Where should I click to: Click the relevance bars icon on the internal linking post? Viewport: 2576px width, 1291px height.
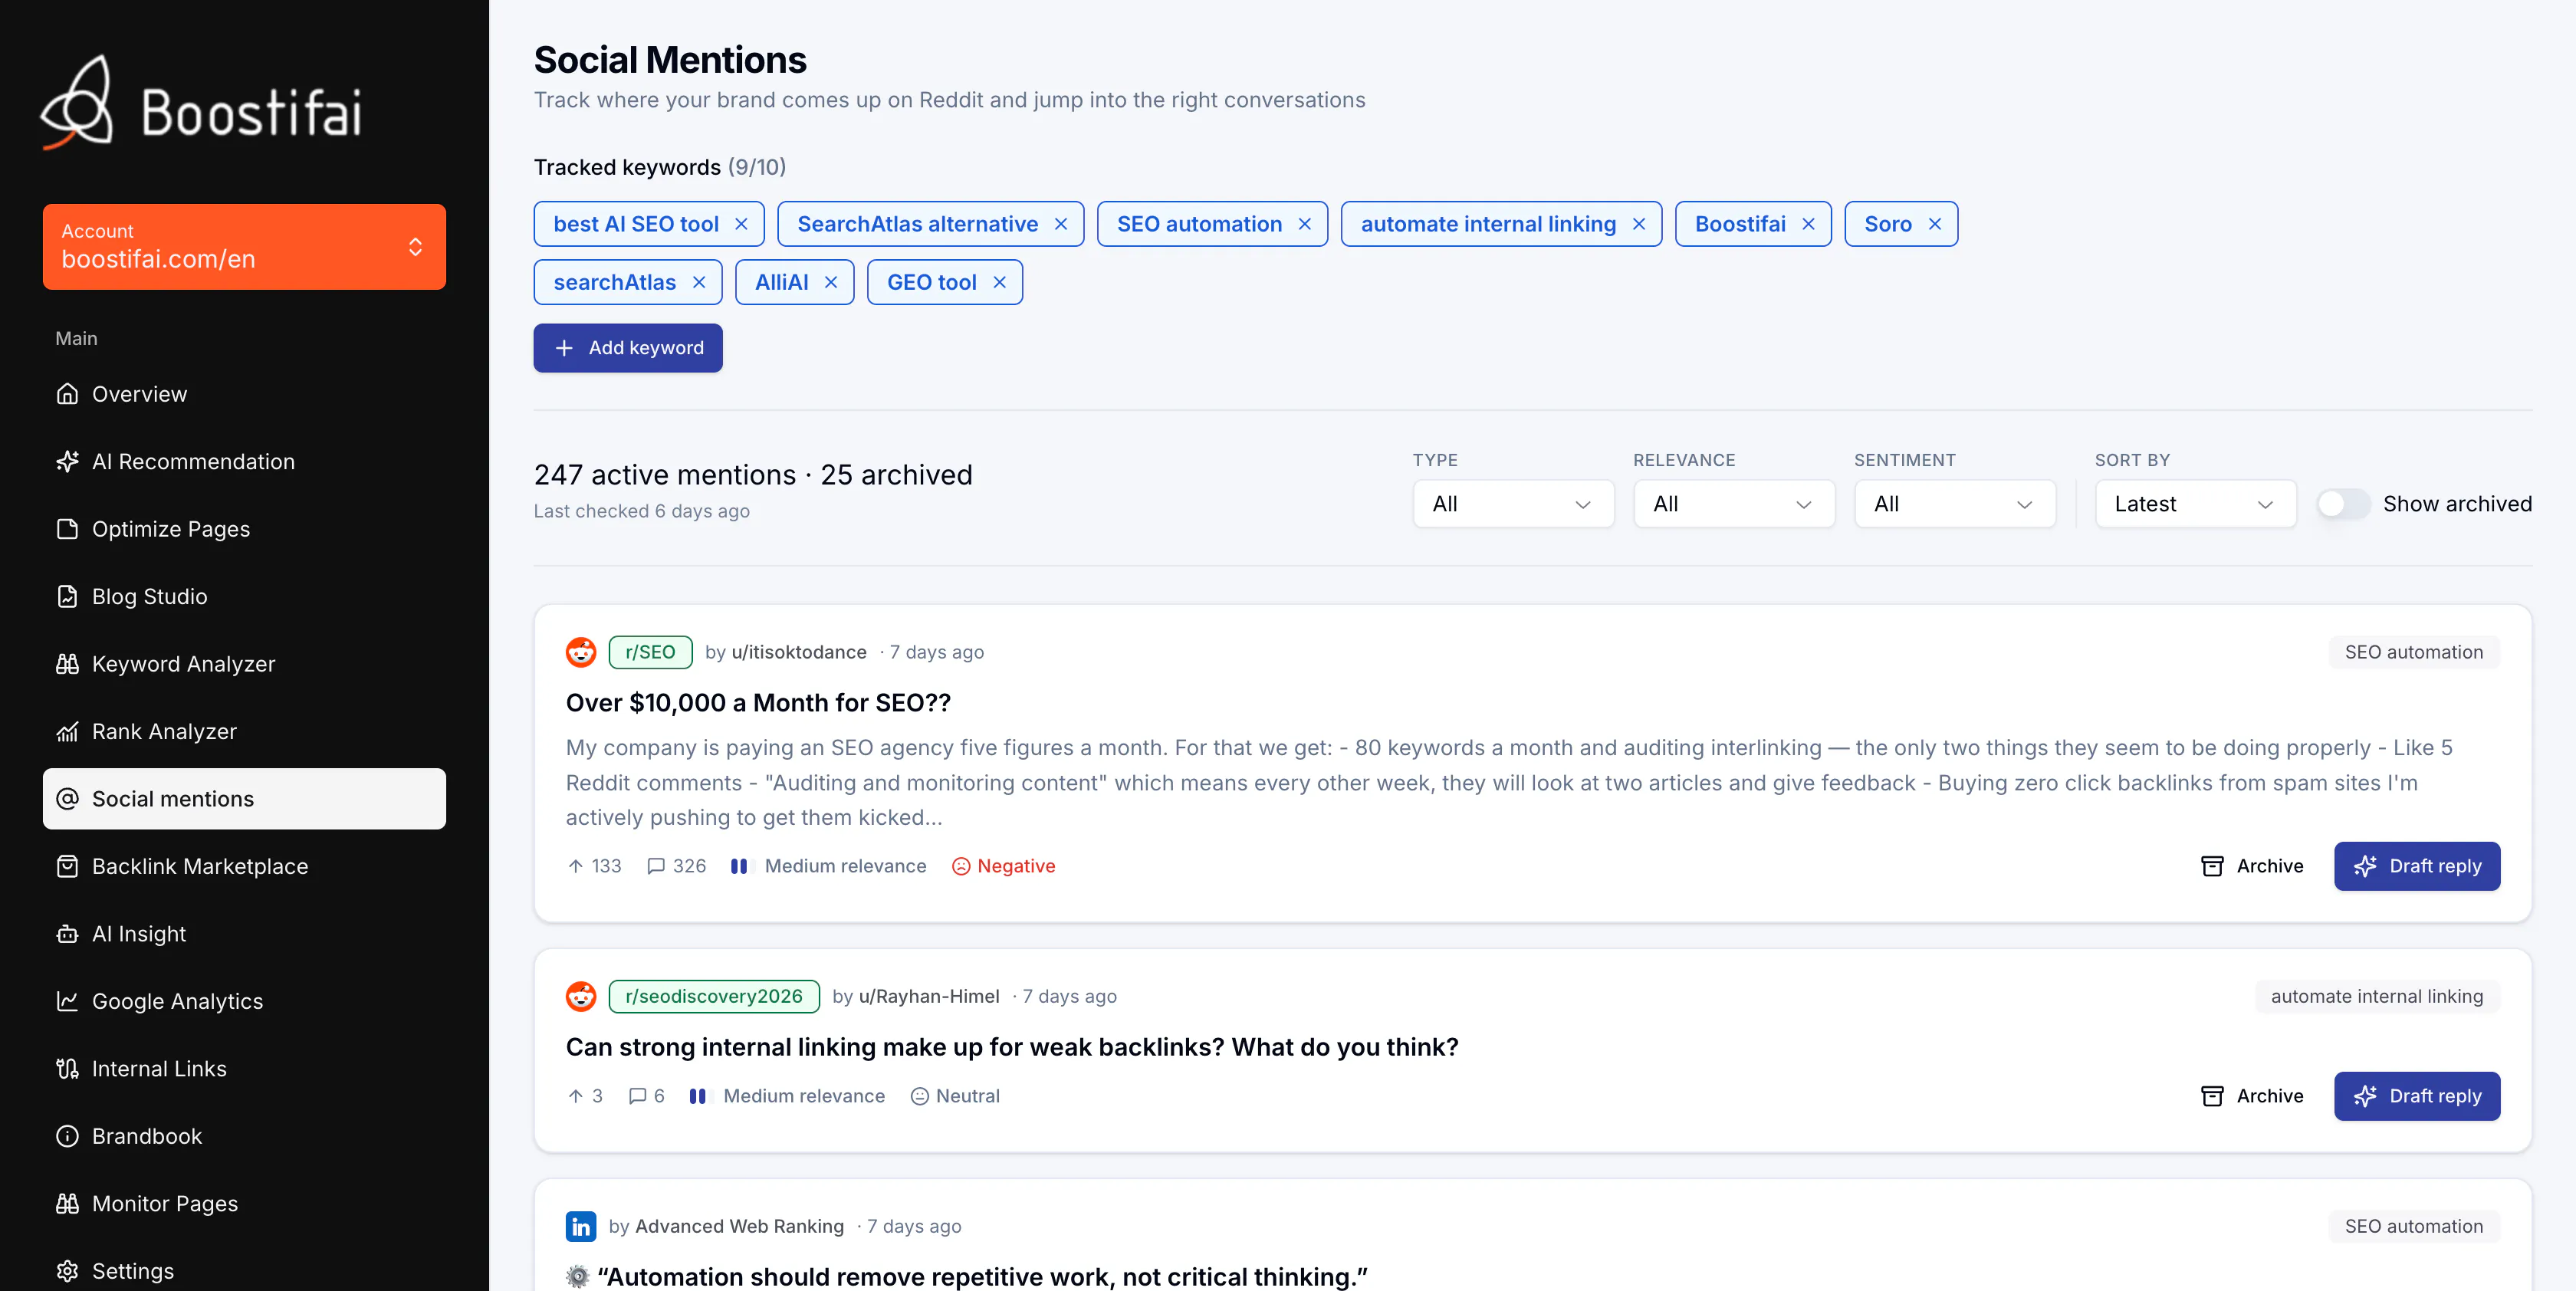tap(698, 1096)
